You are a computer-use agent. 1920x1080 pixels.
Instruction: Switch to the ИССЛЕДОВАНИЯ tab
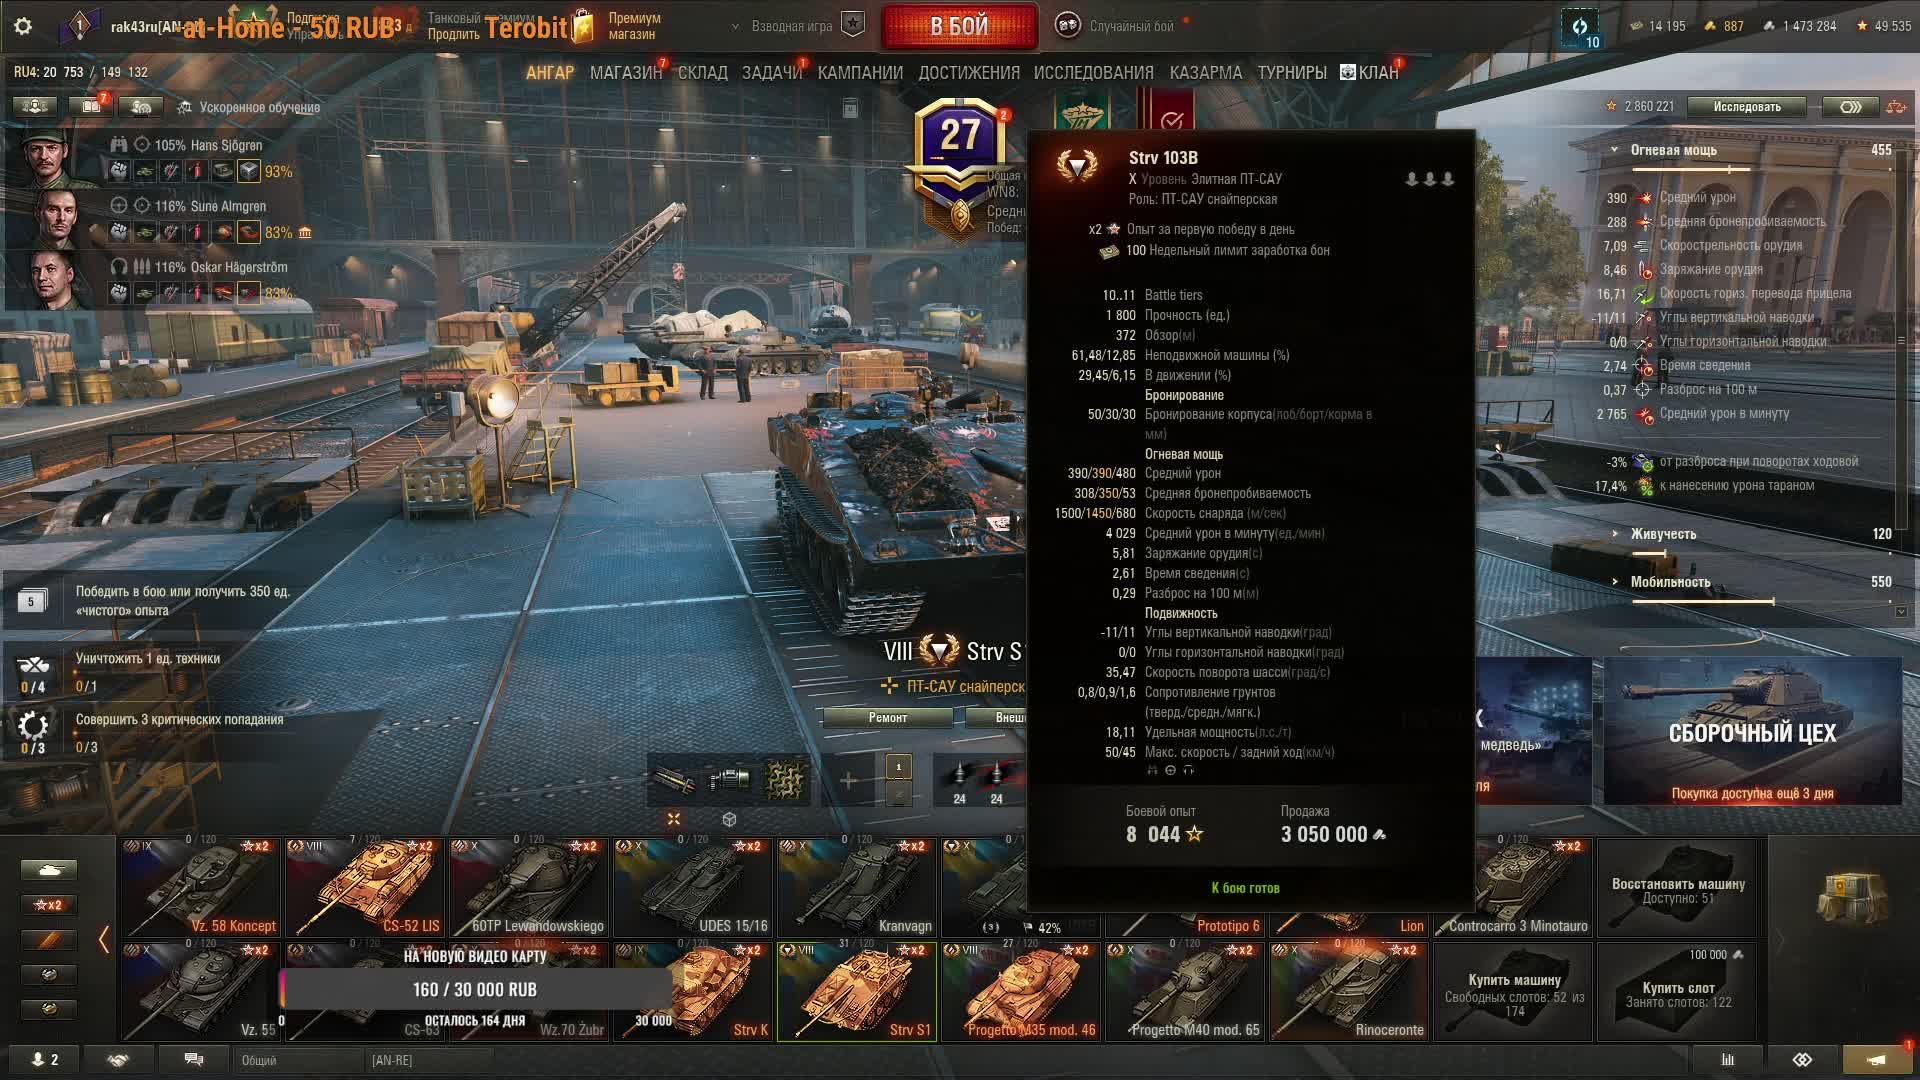point(1093,73)
